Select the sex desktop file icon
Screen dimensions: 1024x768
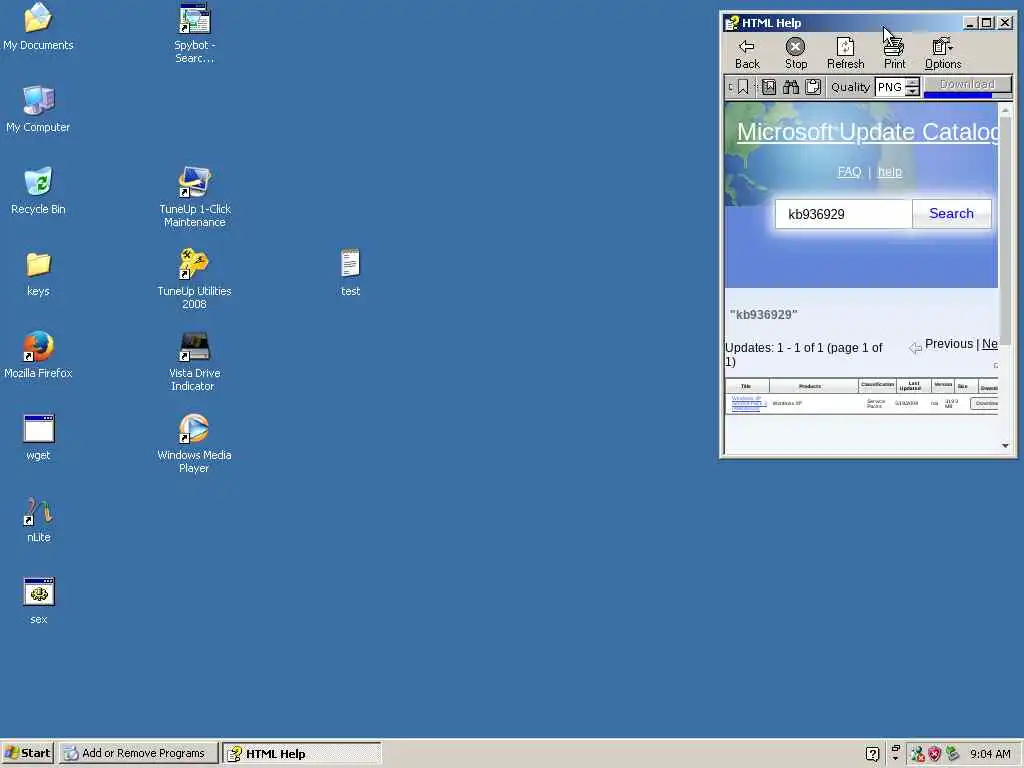tap(38, 601)
